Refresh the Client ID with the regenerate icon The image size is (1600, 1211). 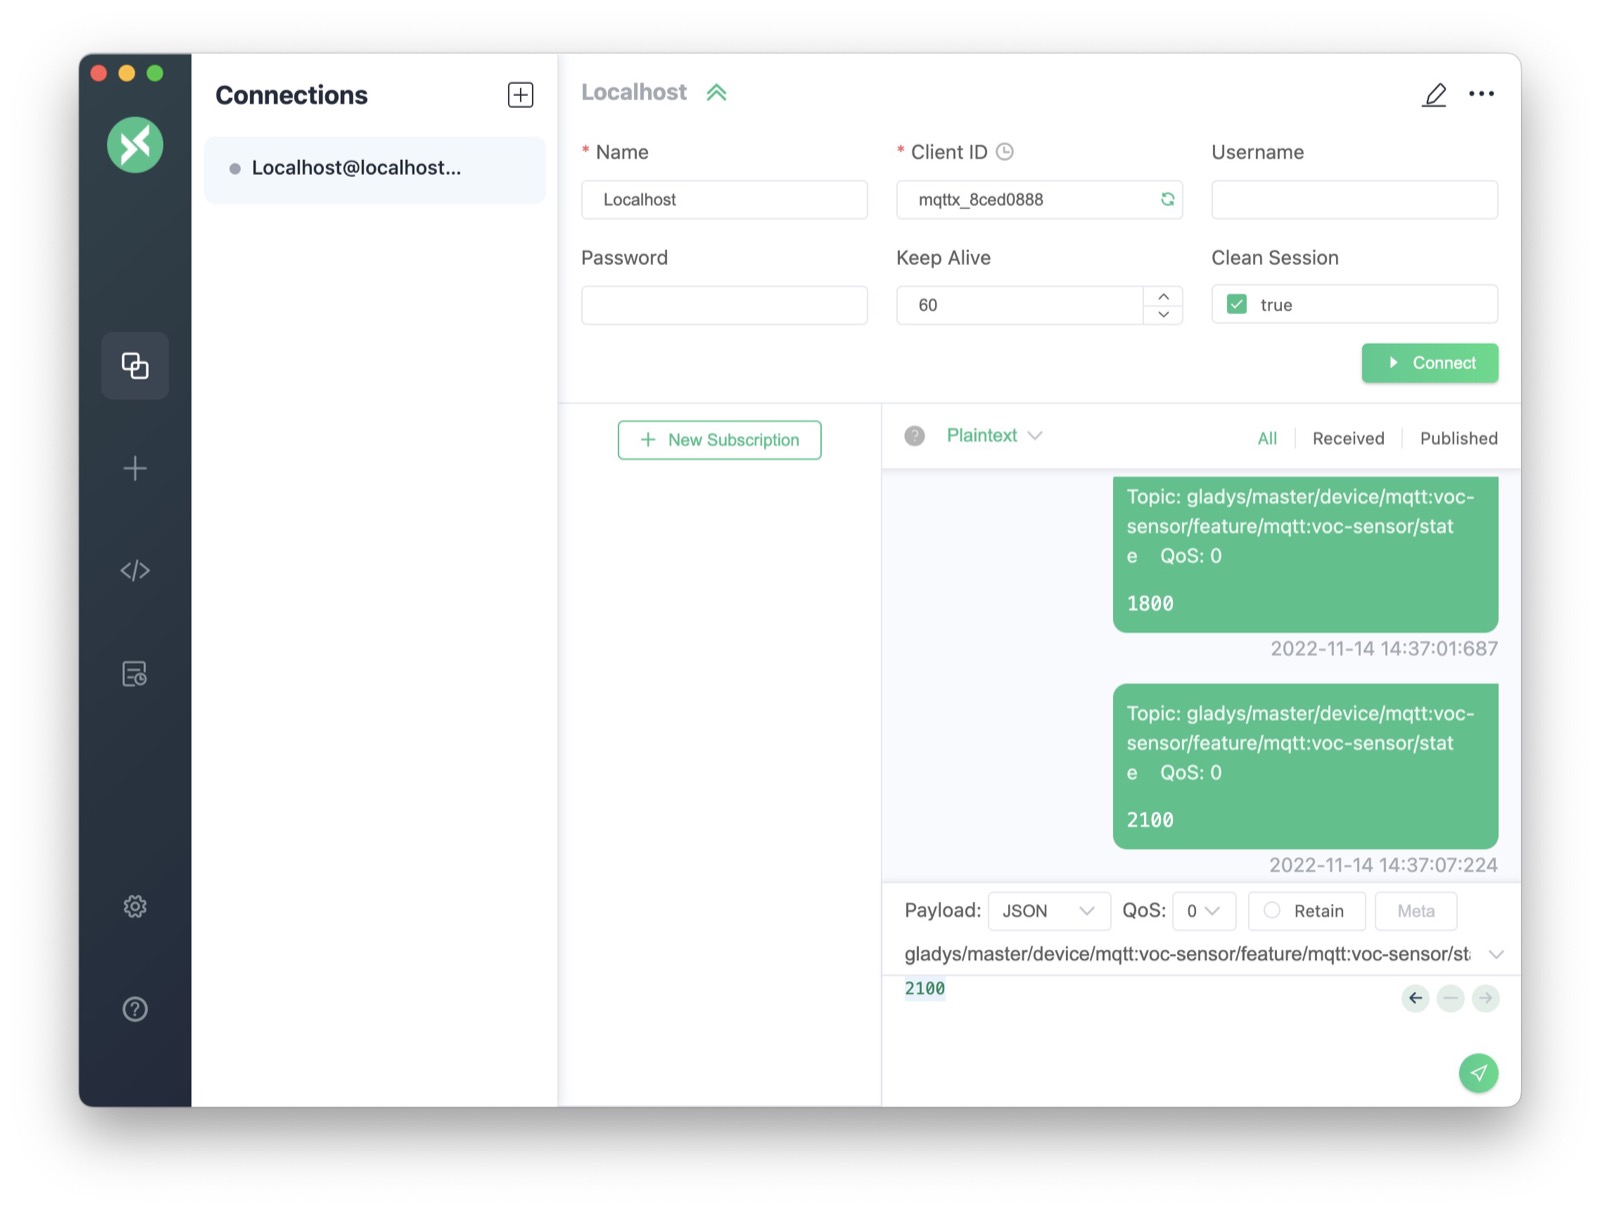click(1167, 199)
